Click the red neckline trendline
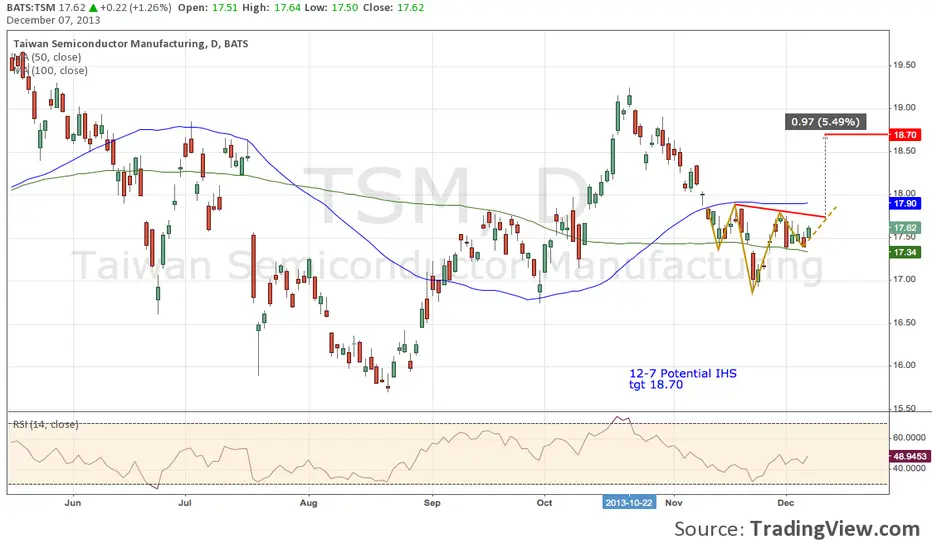 click(780, 211)
